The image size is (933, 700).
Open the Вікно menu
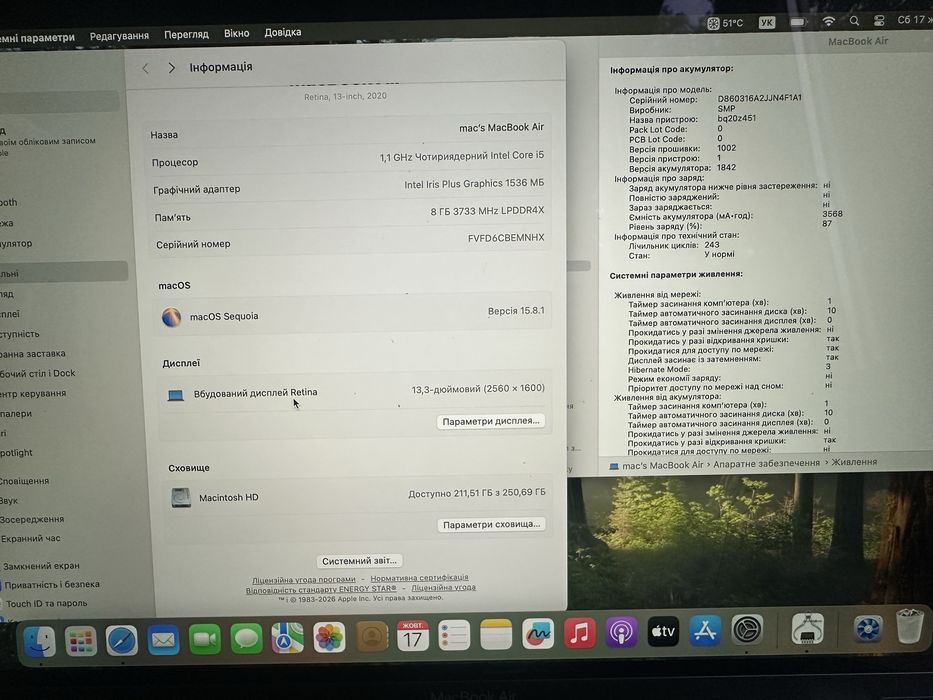[x=236, y=33]
